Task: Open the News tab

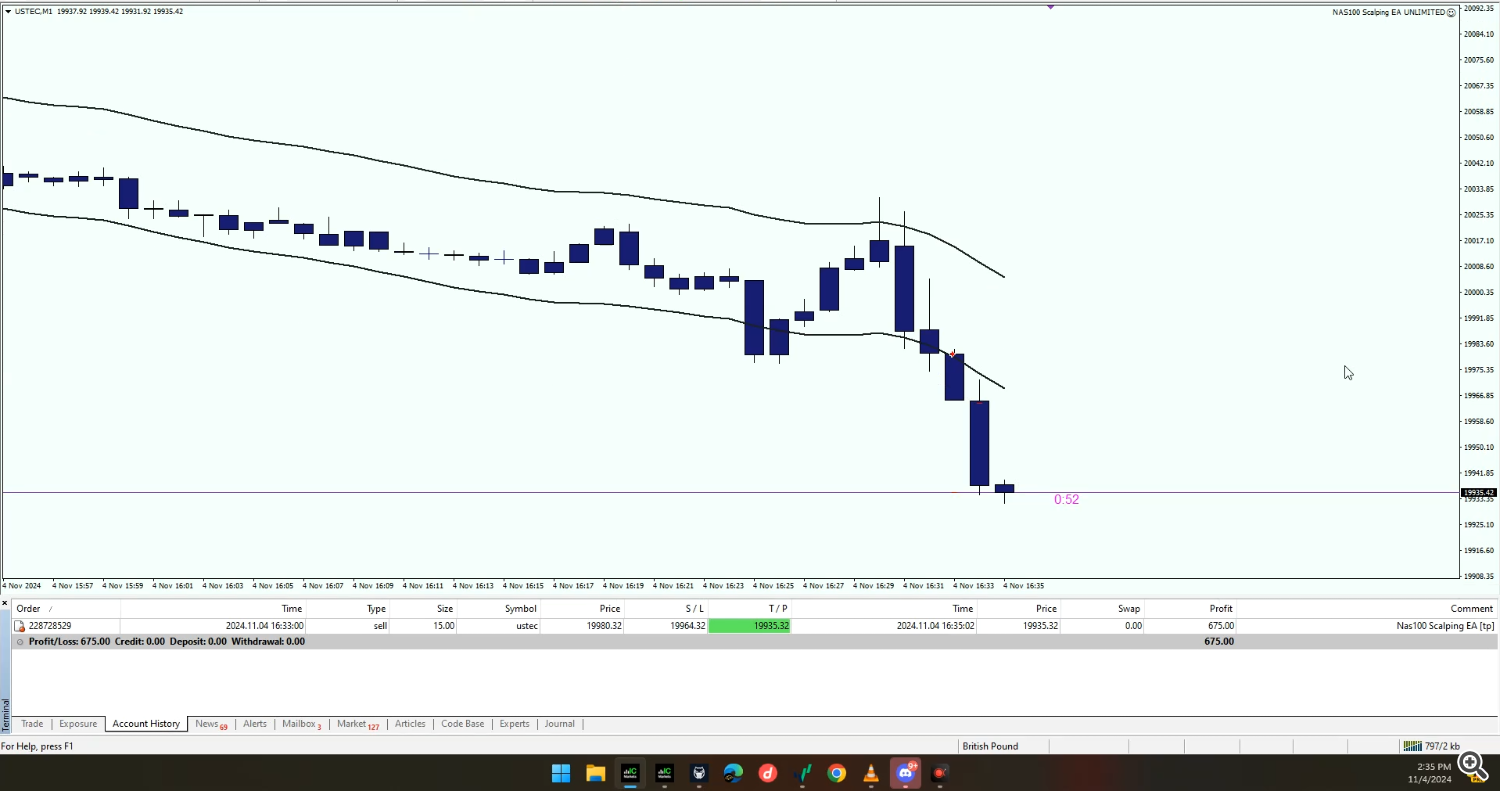Action: click(211, 724)
